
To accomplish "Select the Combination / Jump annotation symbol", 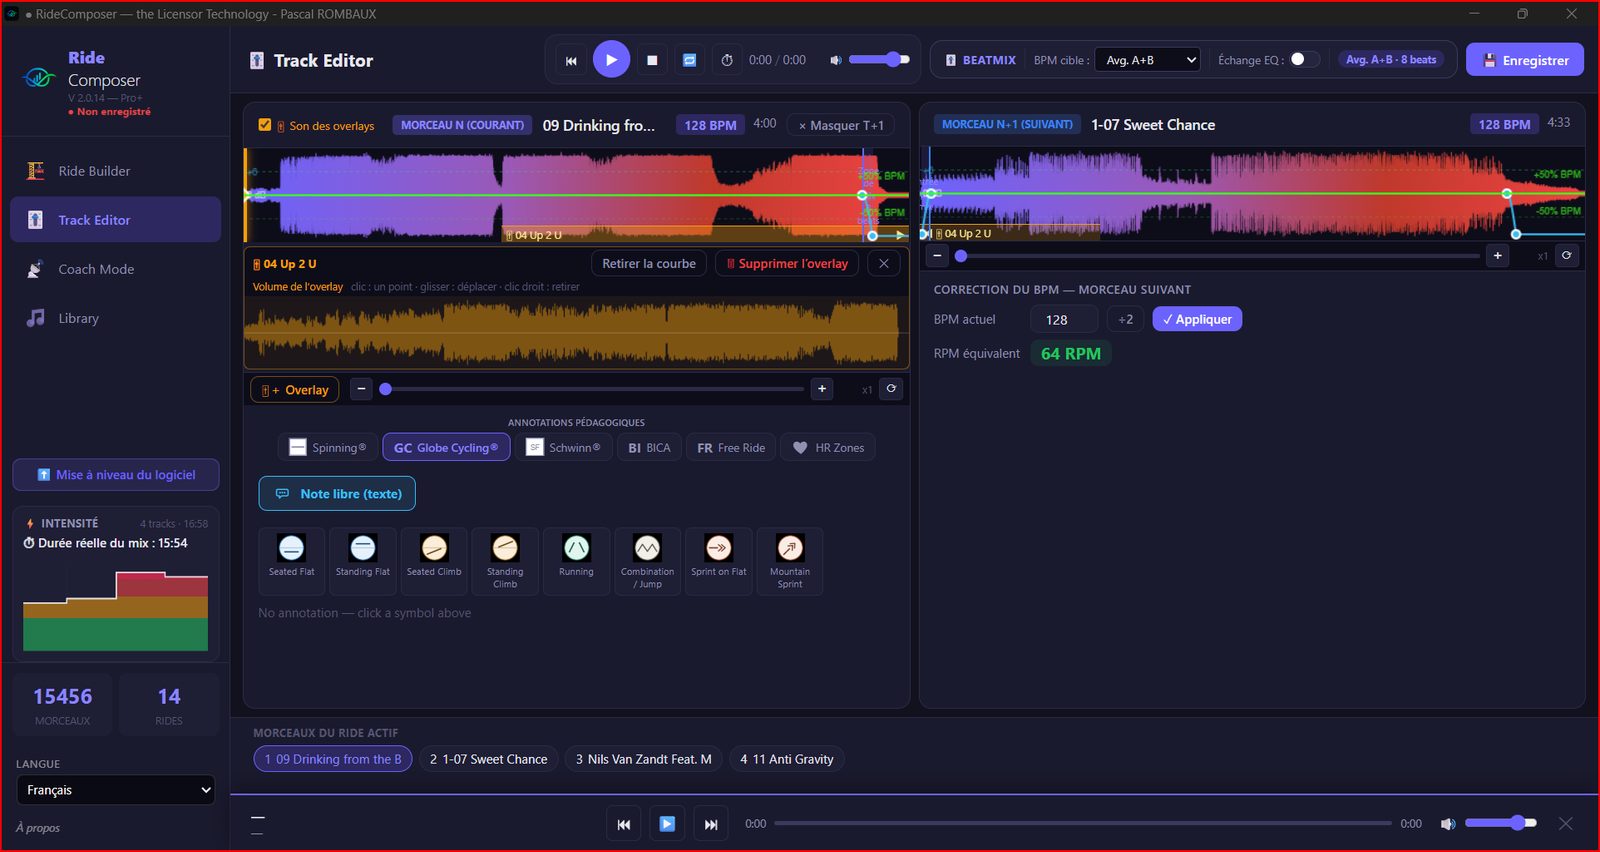I will pos(647,561).
